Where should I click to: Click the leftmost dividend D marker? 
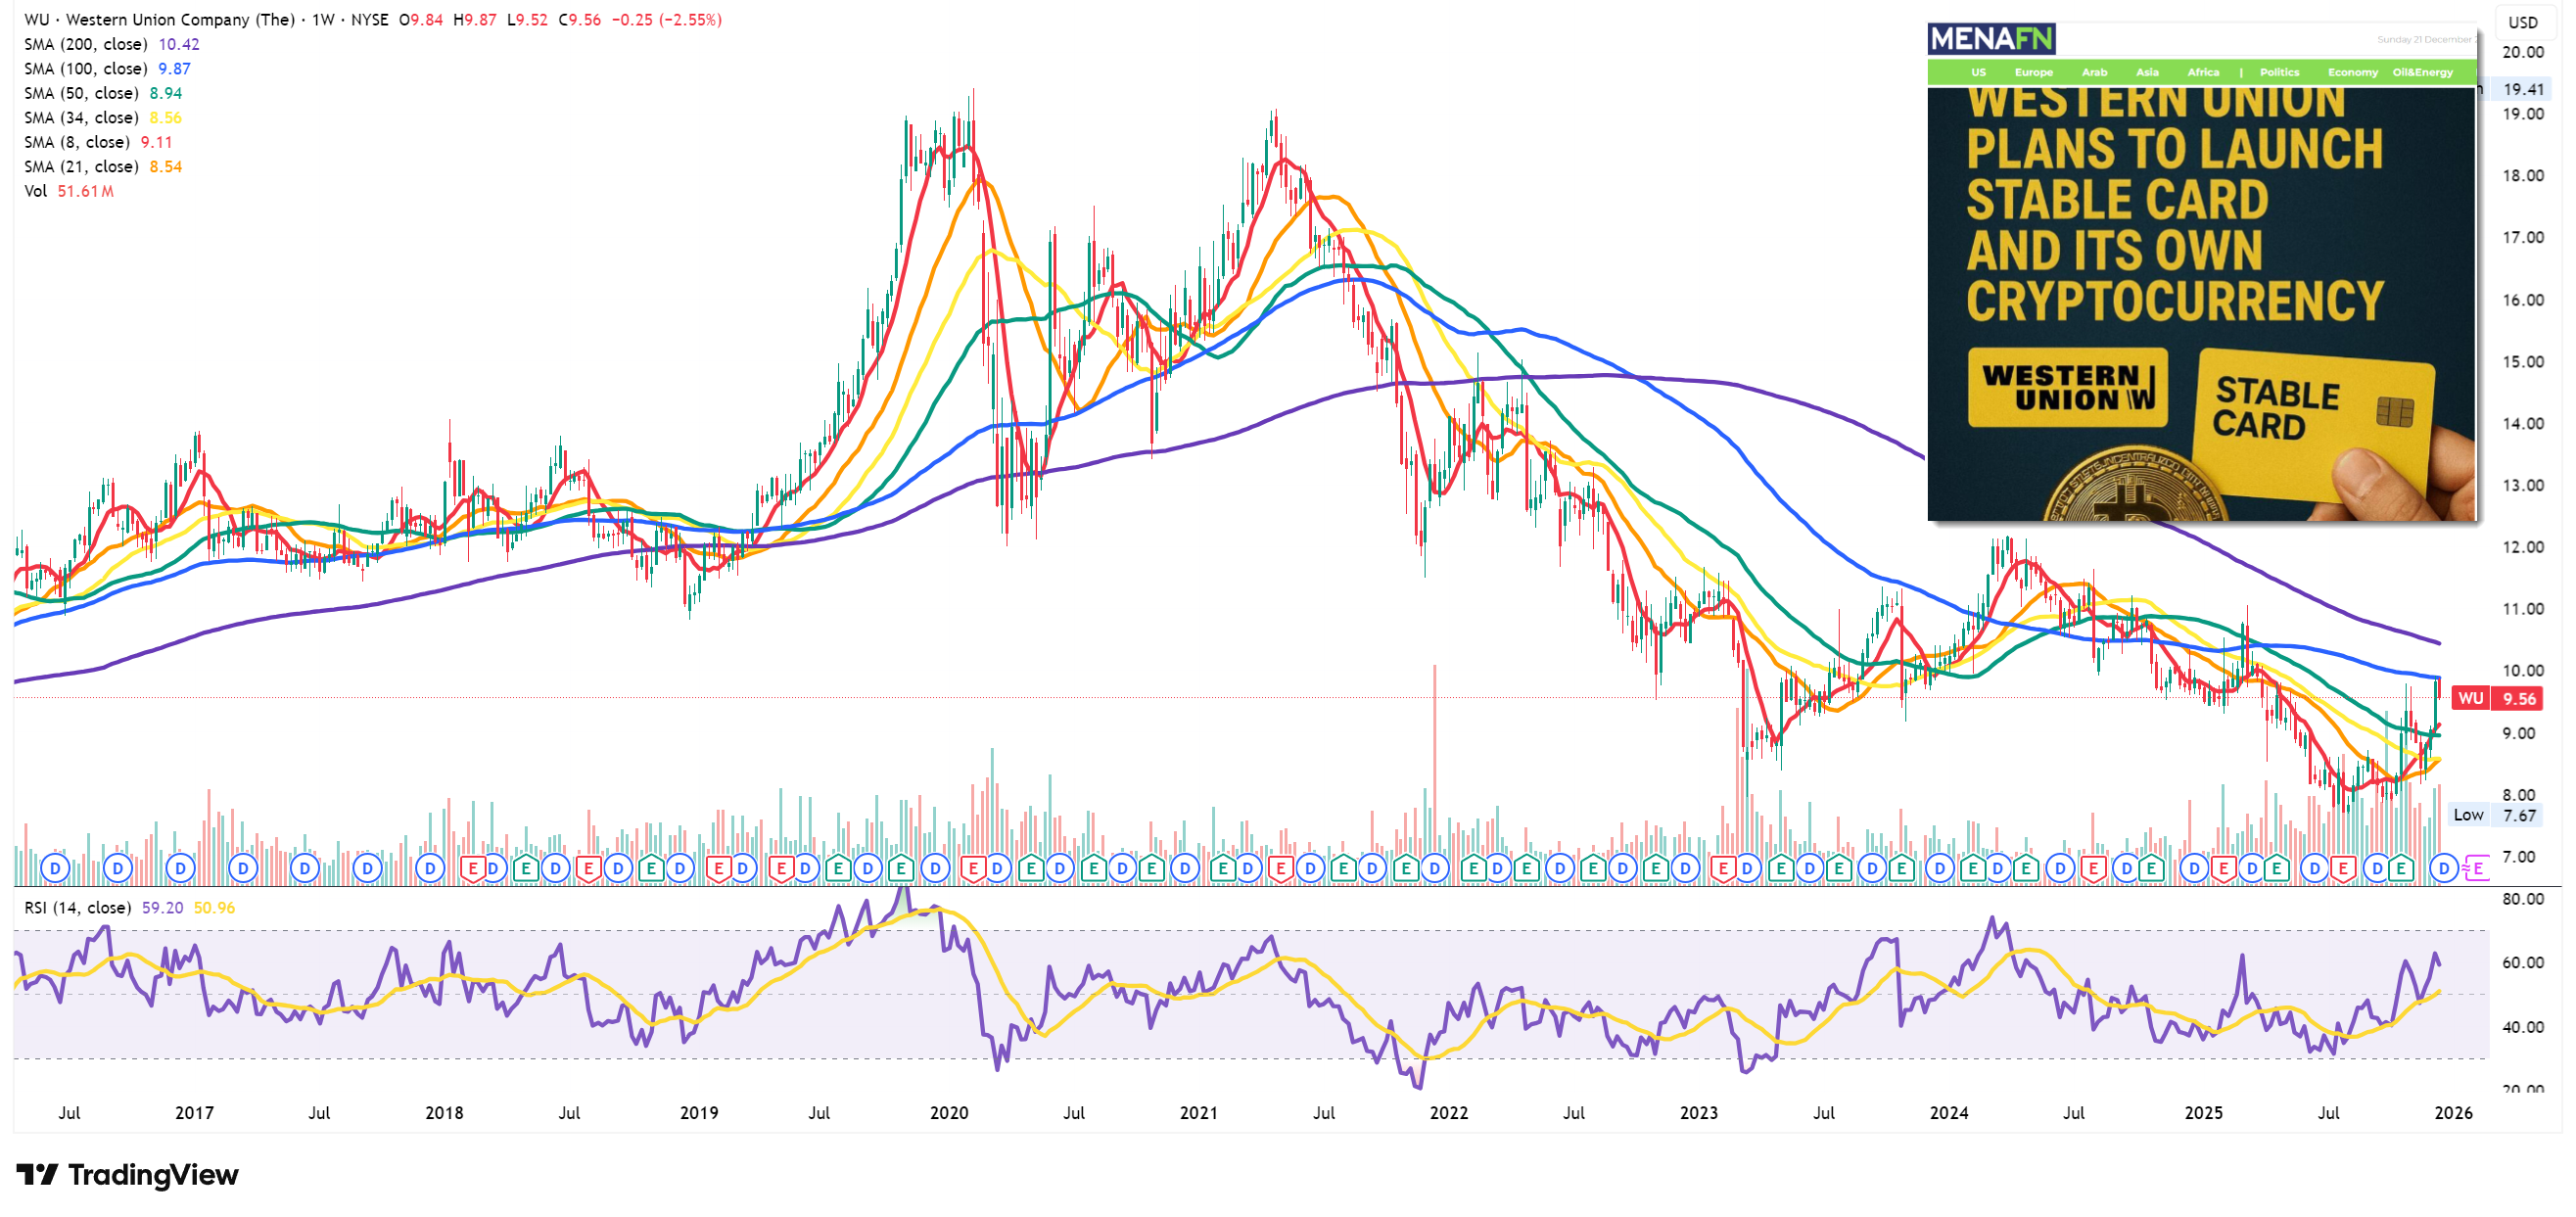coord(56,868)
